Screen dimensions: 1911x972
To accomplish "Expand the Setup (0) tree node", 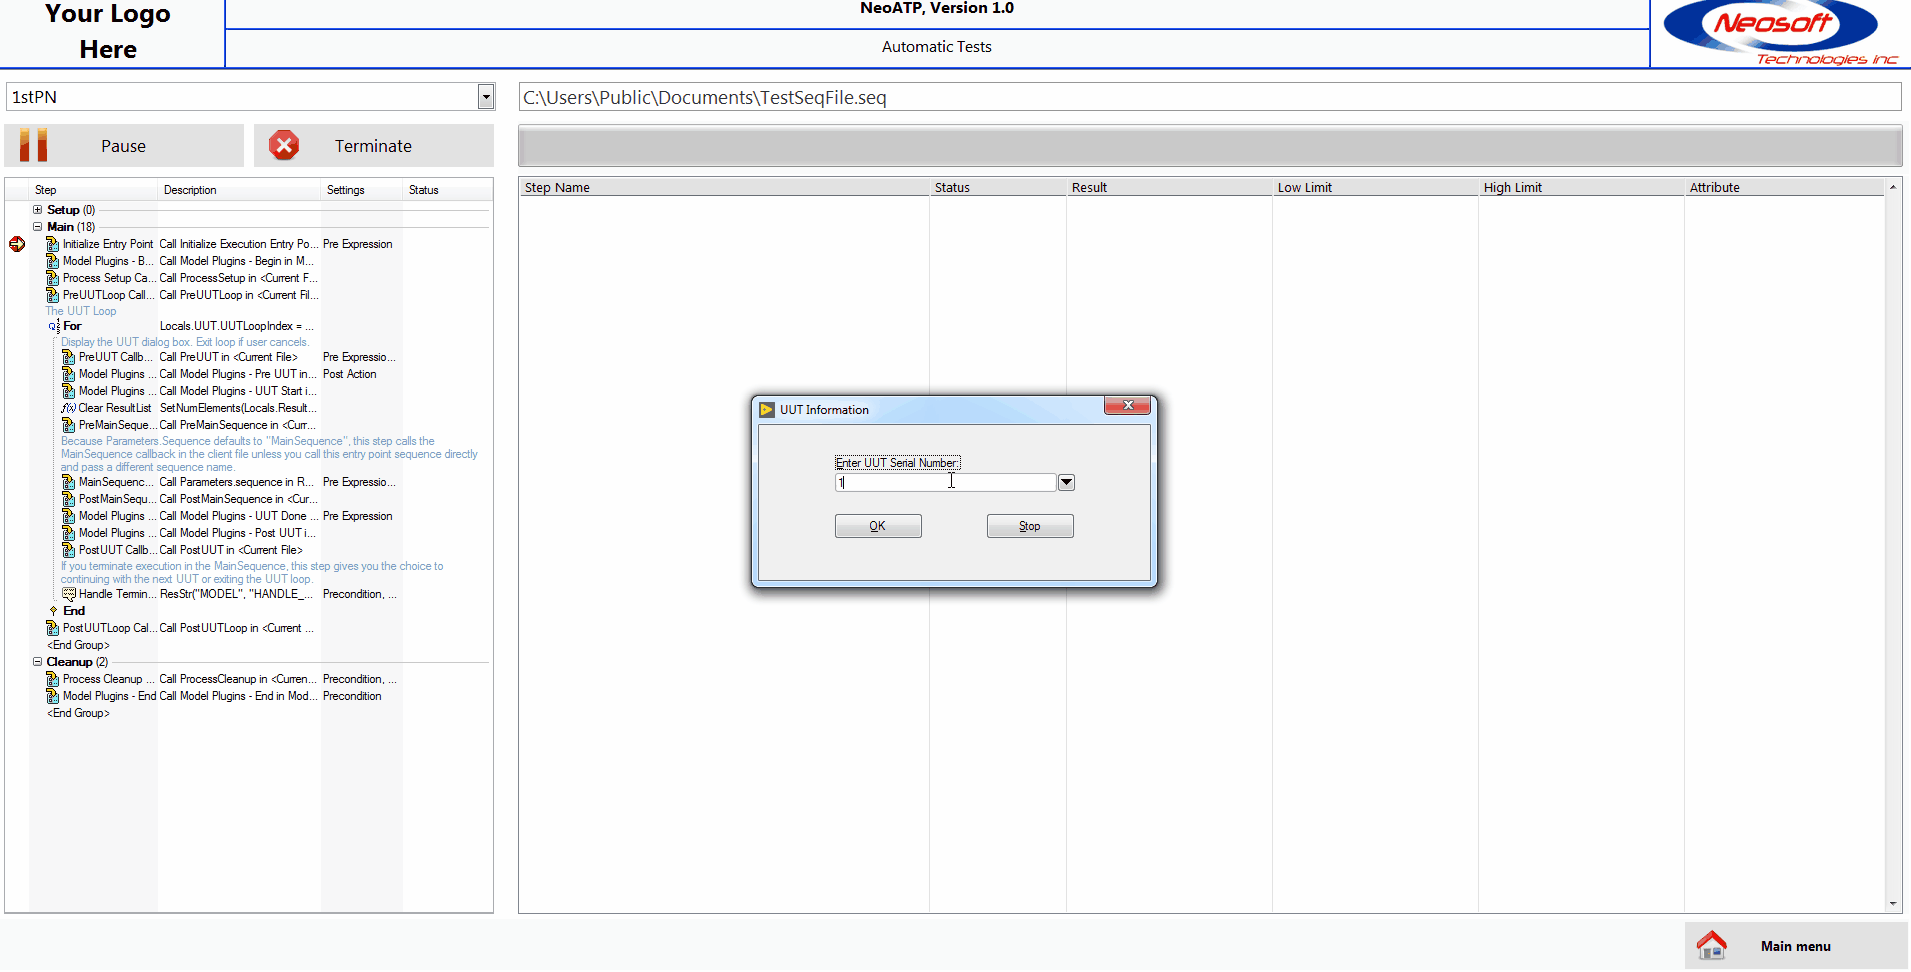I will pyautogui.click(x=35, y=209).
